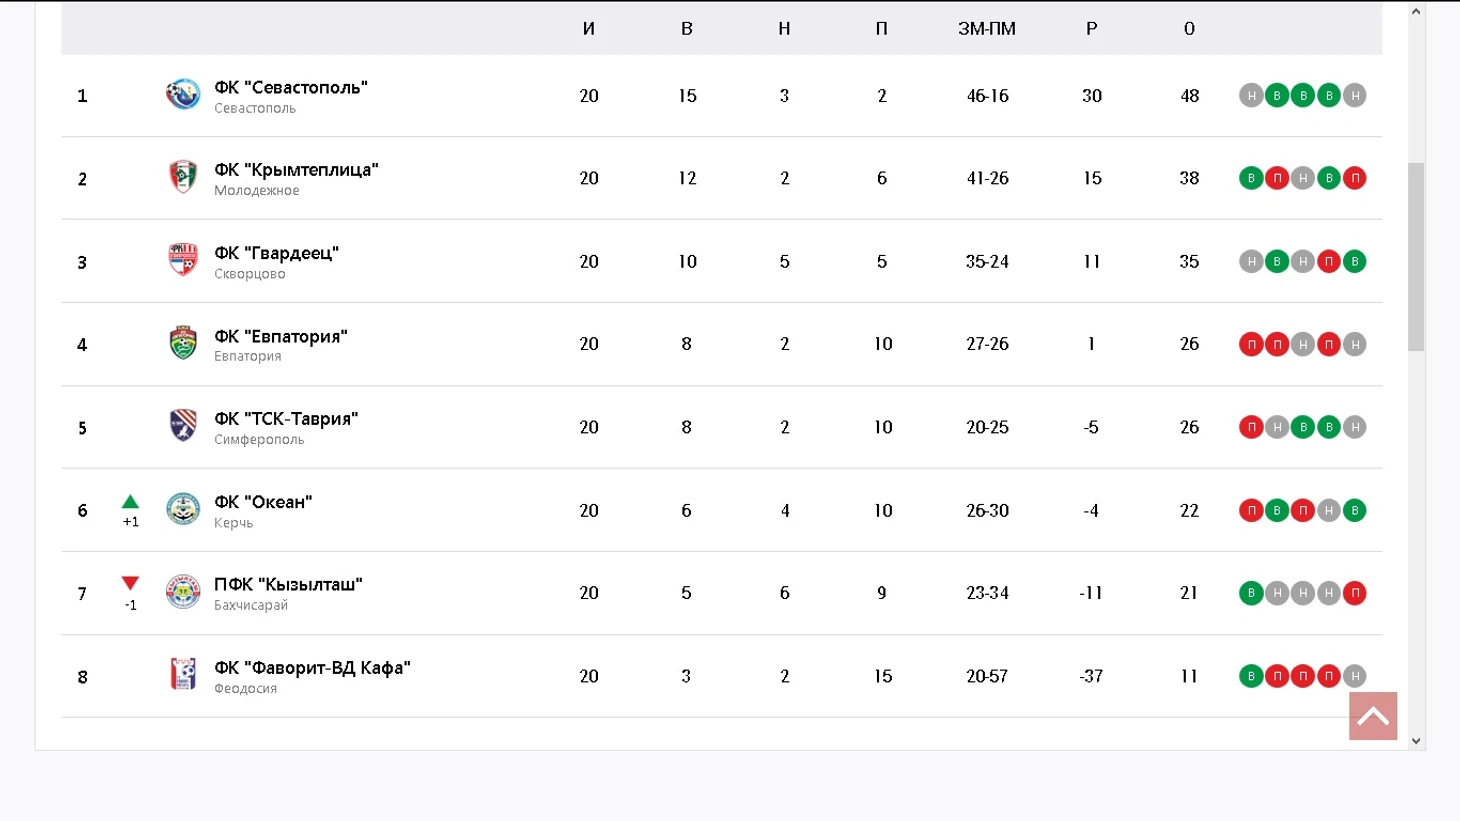Viewport: 1460px width, 821px height.
Task: Click the Krymteplitsa club crest
Action: click(183, 177)
